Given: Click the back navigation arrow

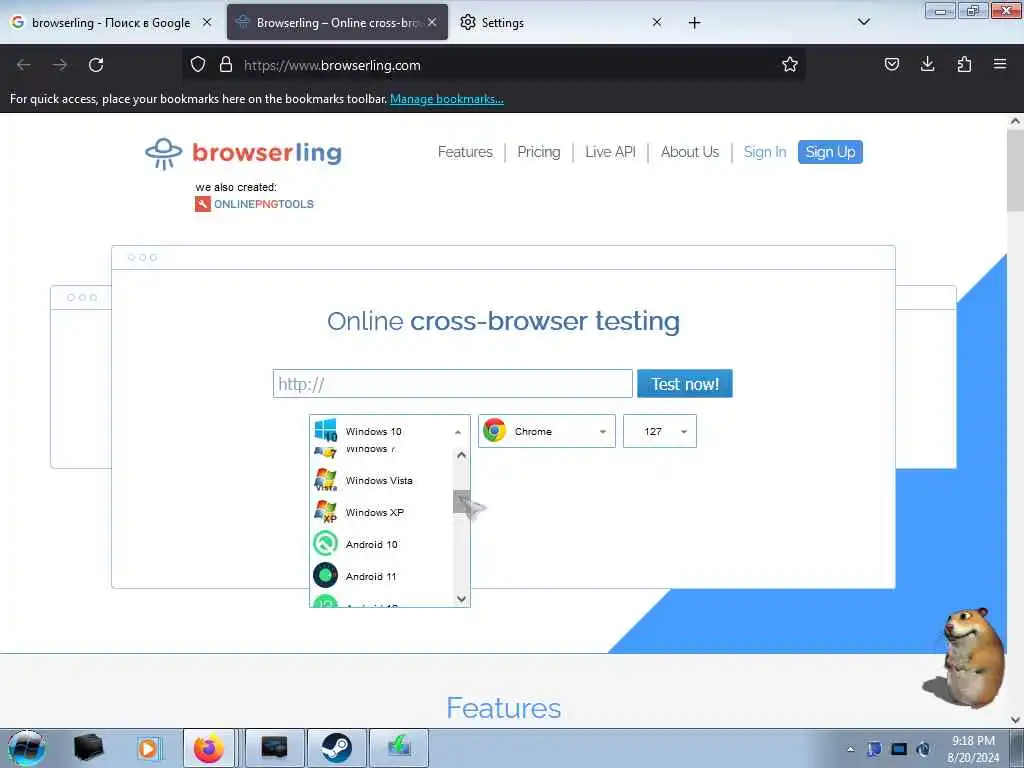Looking at the screenshot, I should (24, 65).
